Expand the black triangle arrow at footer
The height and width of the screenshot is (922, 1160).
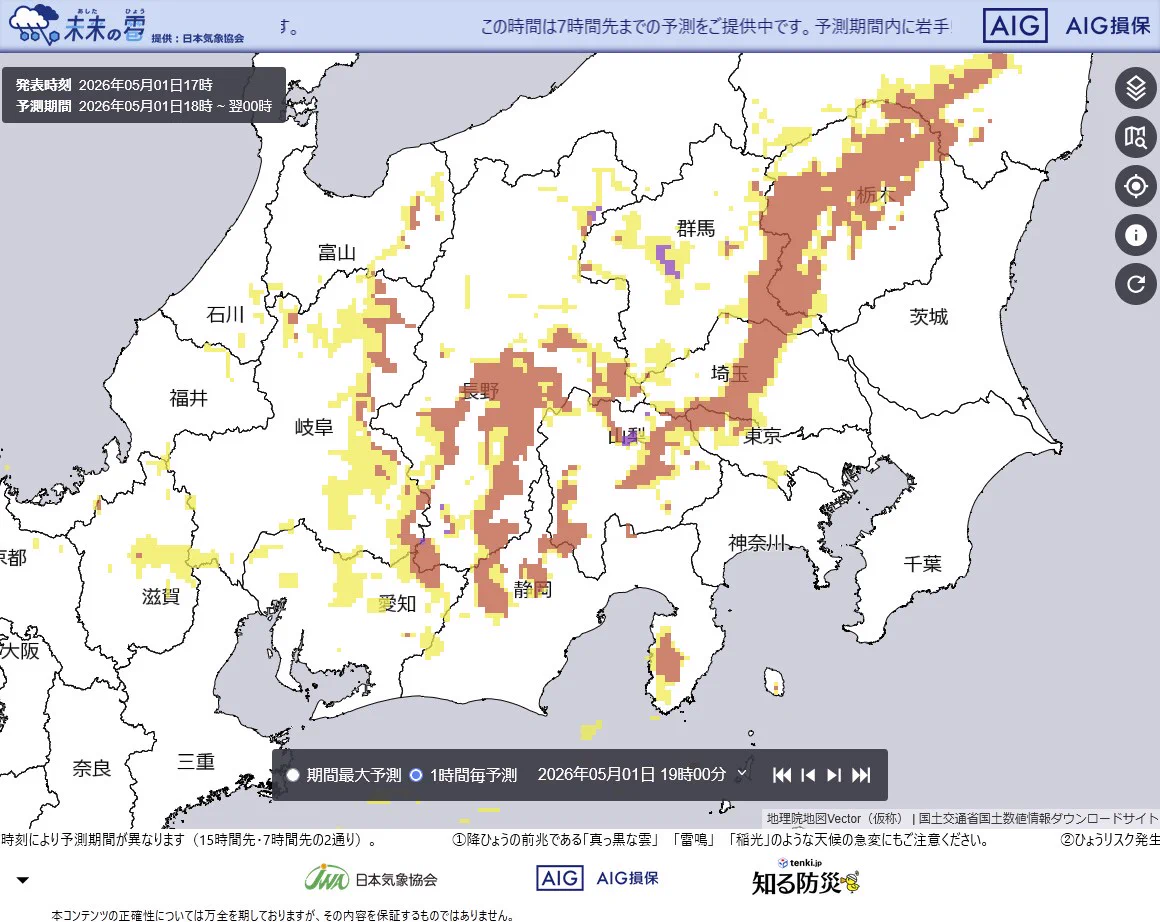[x=23, y=880]
